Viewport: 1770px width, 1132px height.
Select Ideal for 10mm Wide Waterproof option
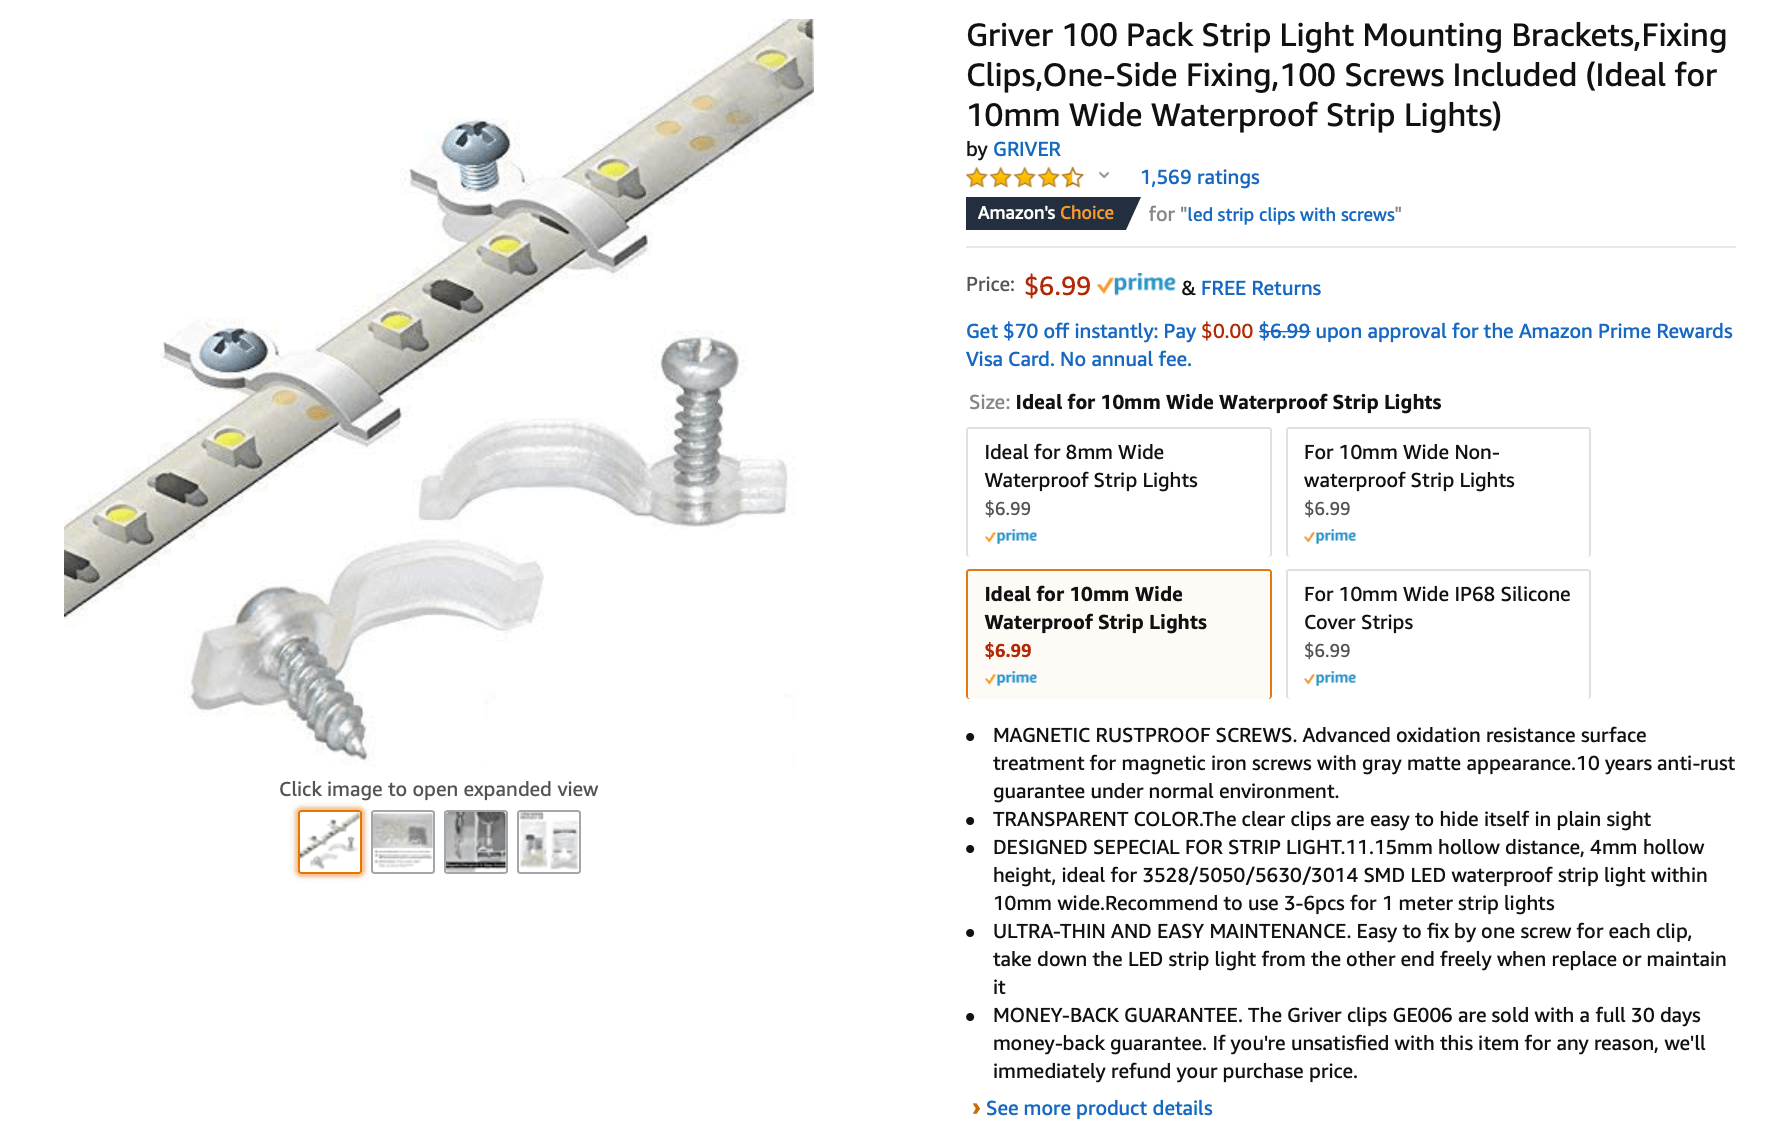(1119, 634)
